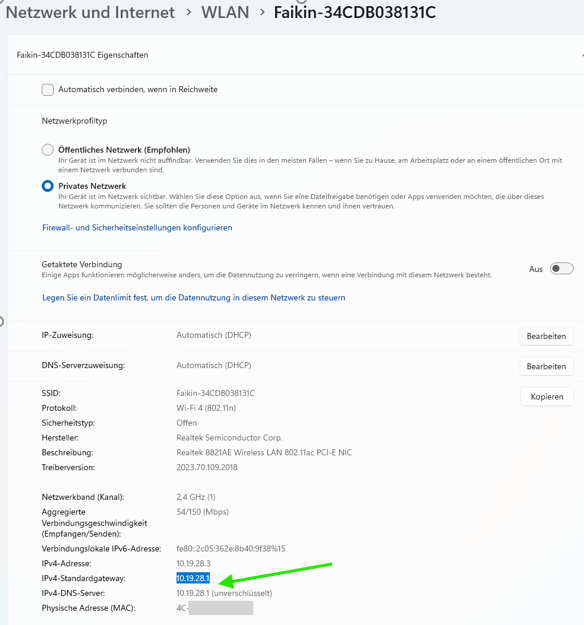This screenshot has width=584, height=625.
Task: Click the IPv4-DNS-Server value
Action: click(224, 593)
